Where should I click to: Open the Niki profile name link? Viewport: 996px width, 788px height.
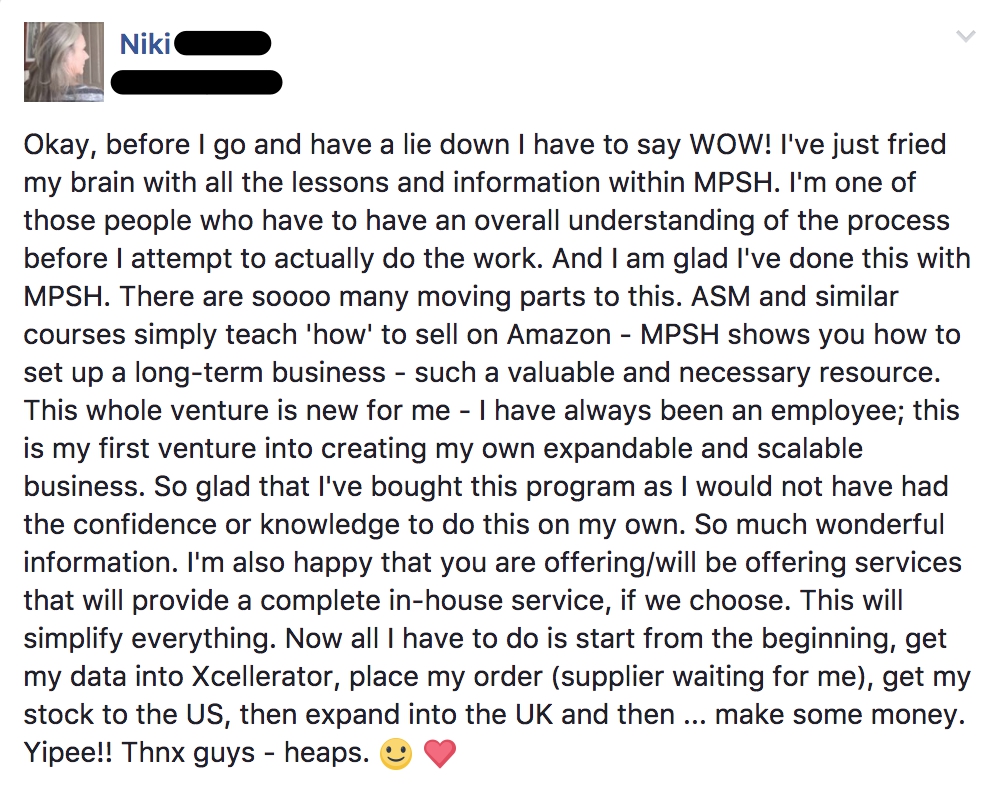tap(144, 44)
